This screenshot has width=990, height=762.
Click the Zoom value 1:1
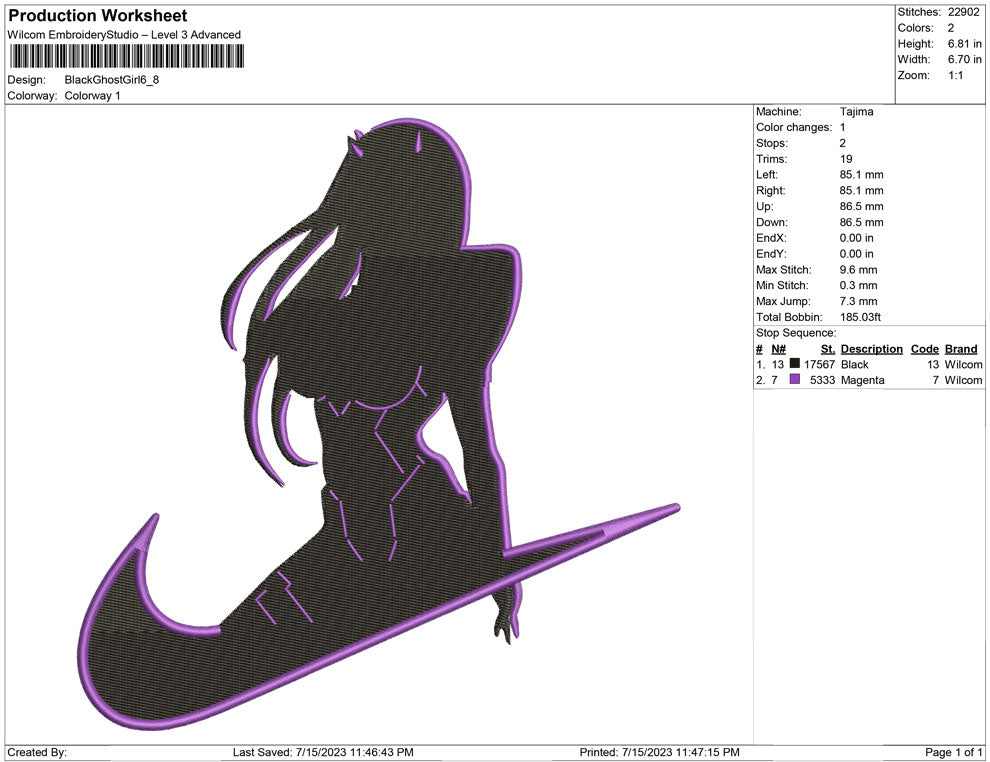955,76
